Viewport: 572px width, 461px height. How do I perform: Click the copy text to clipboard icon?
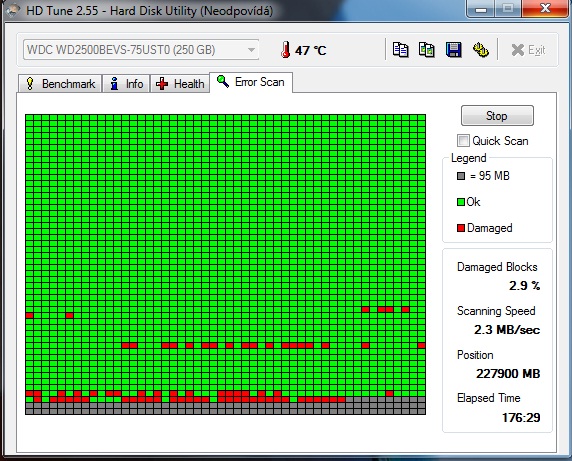pos(400,50)
